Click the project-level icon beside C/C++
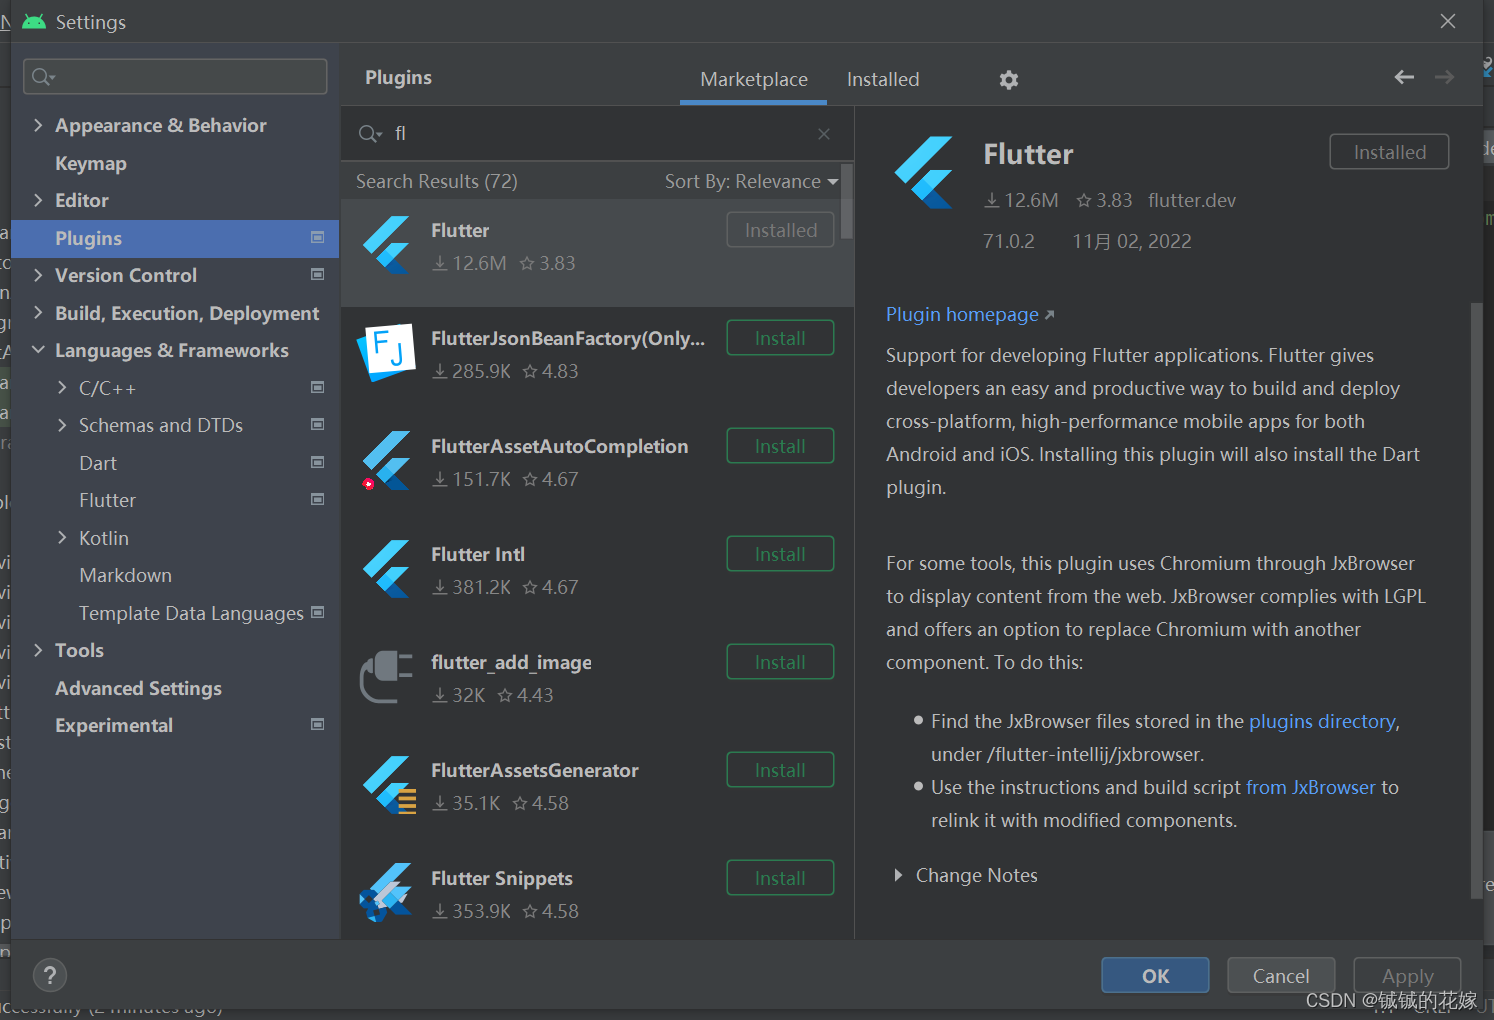 pos(317,387)
